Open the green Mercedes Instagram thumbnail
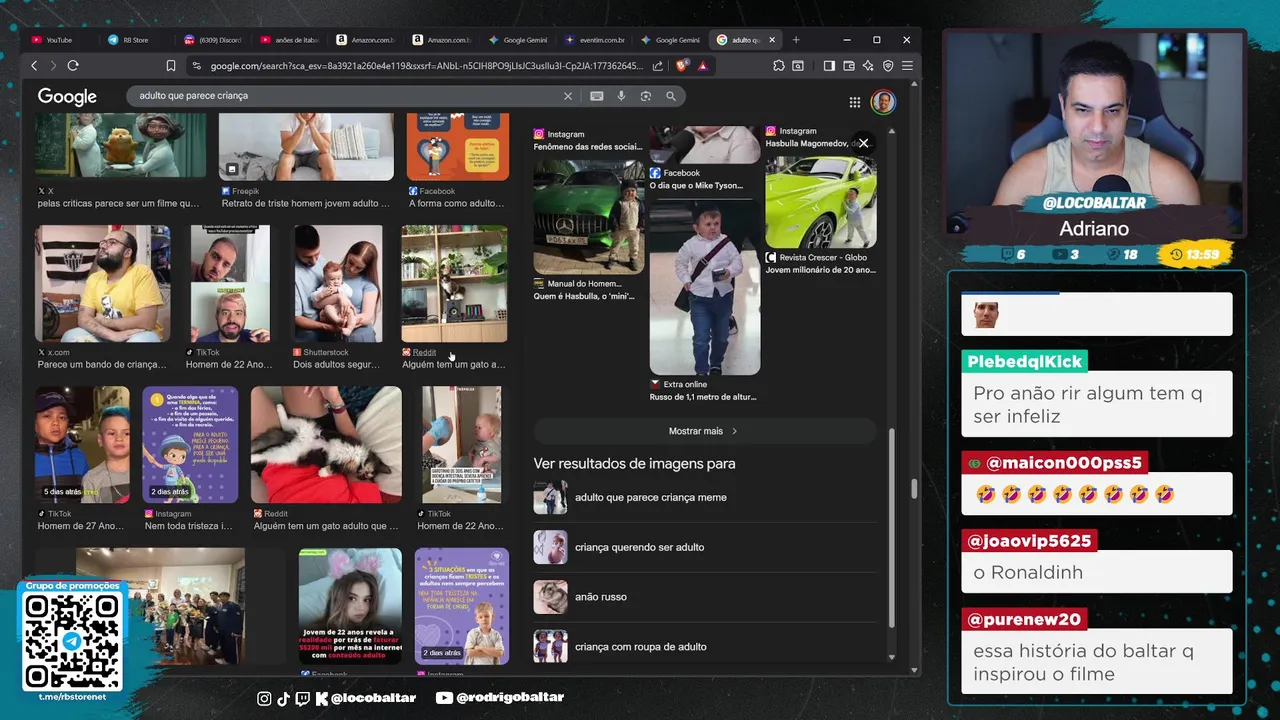 coord(589,217)
